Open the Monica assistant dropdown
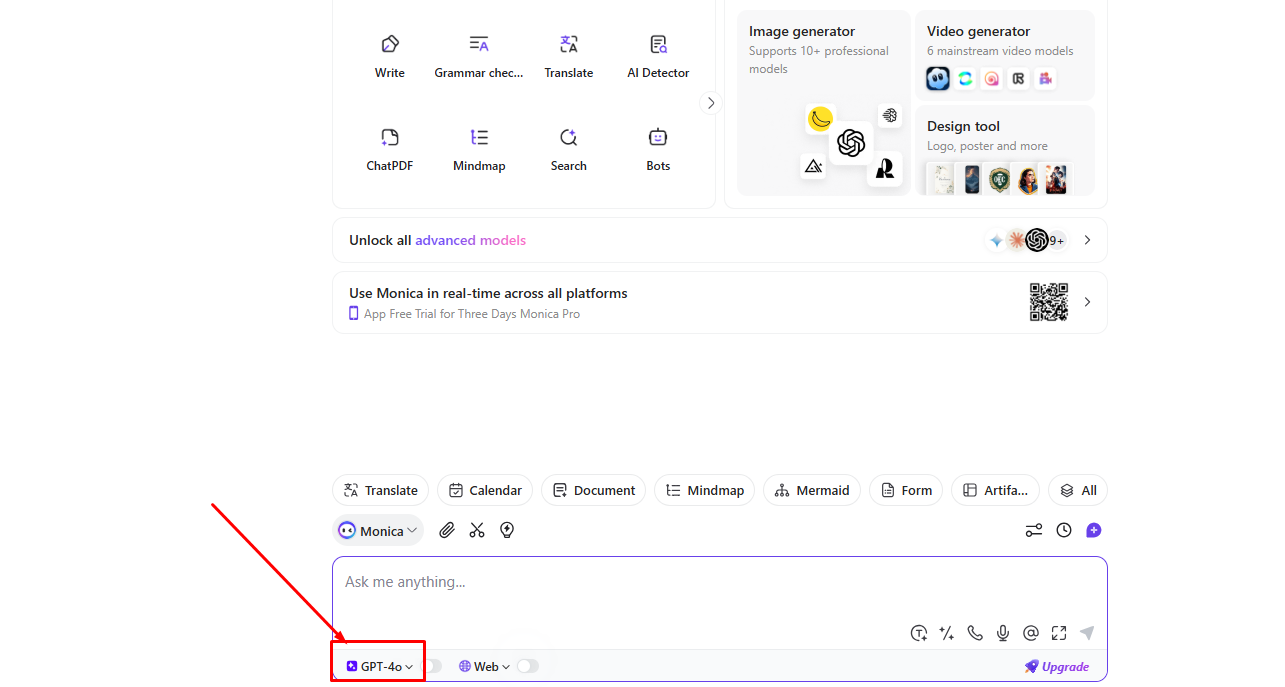 point(378,530)
